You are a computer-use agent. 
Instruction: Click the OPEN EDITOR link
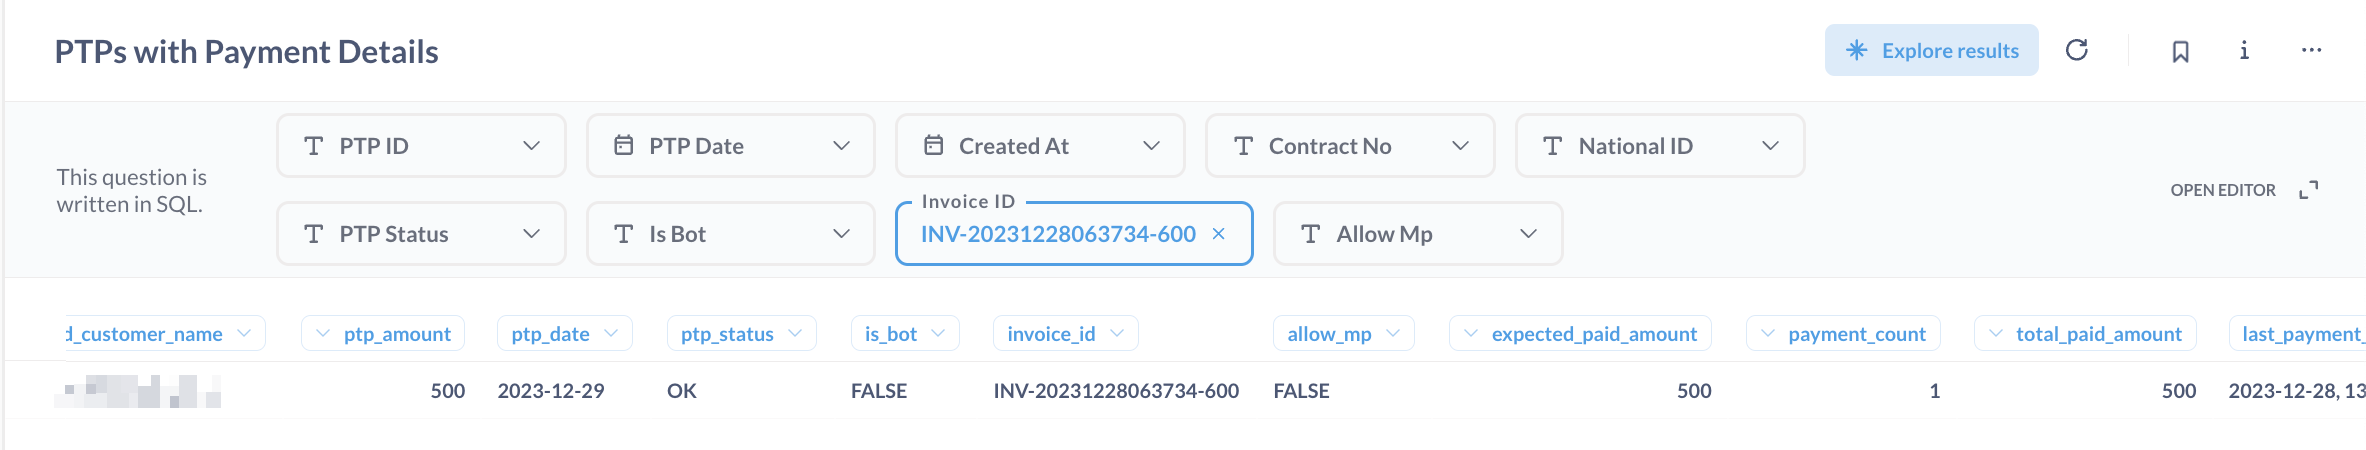2222,190
